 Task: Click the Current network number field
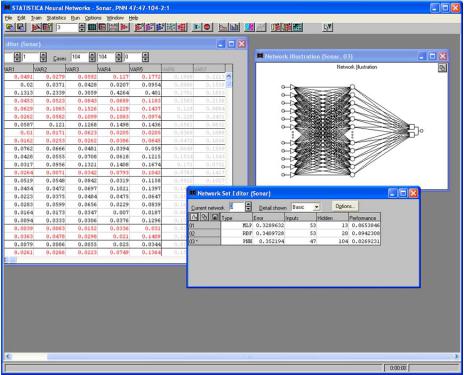pos(237,207)
